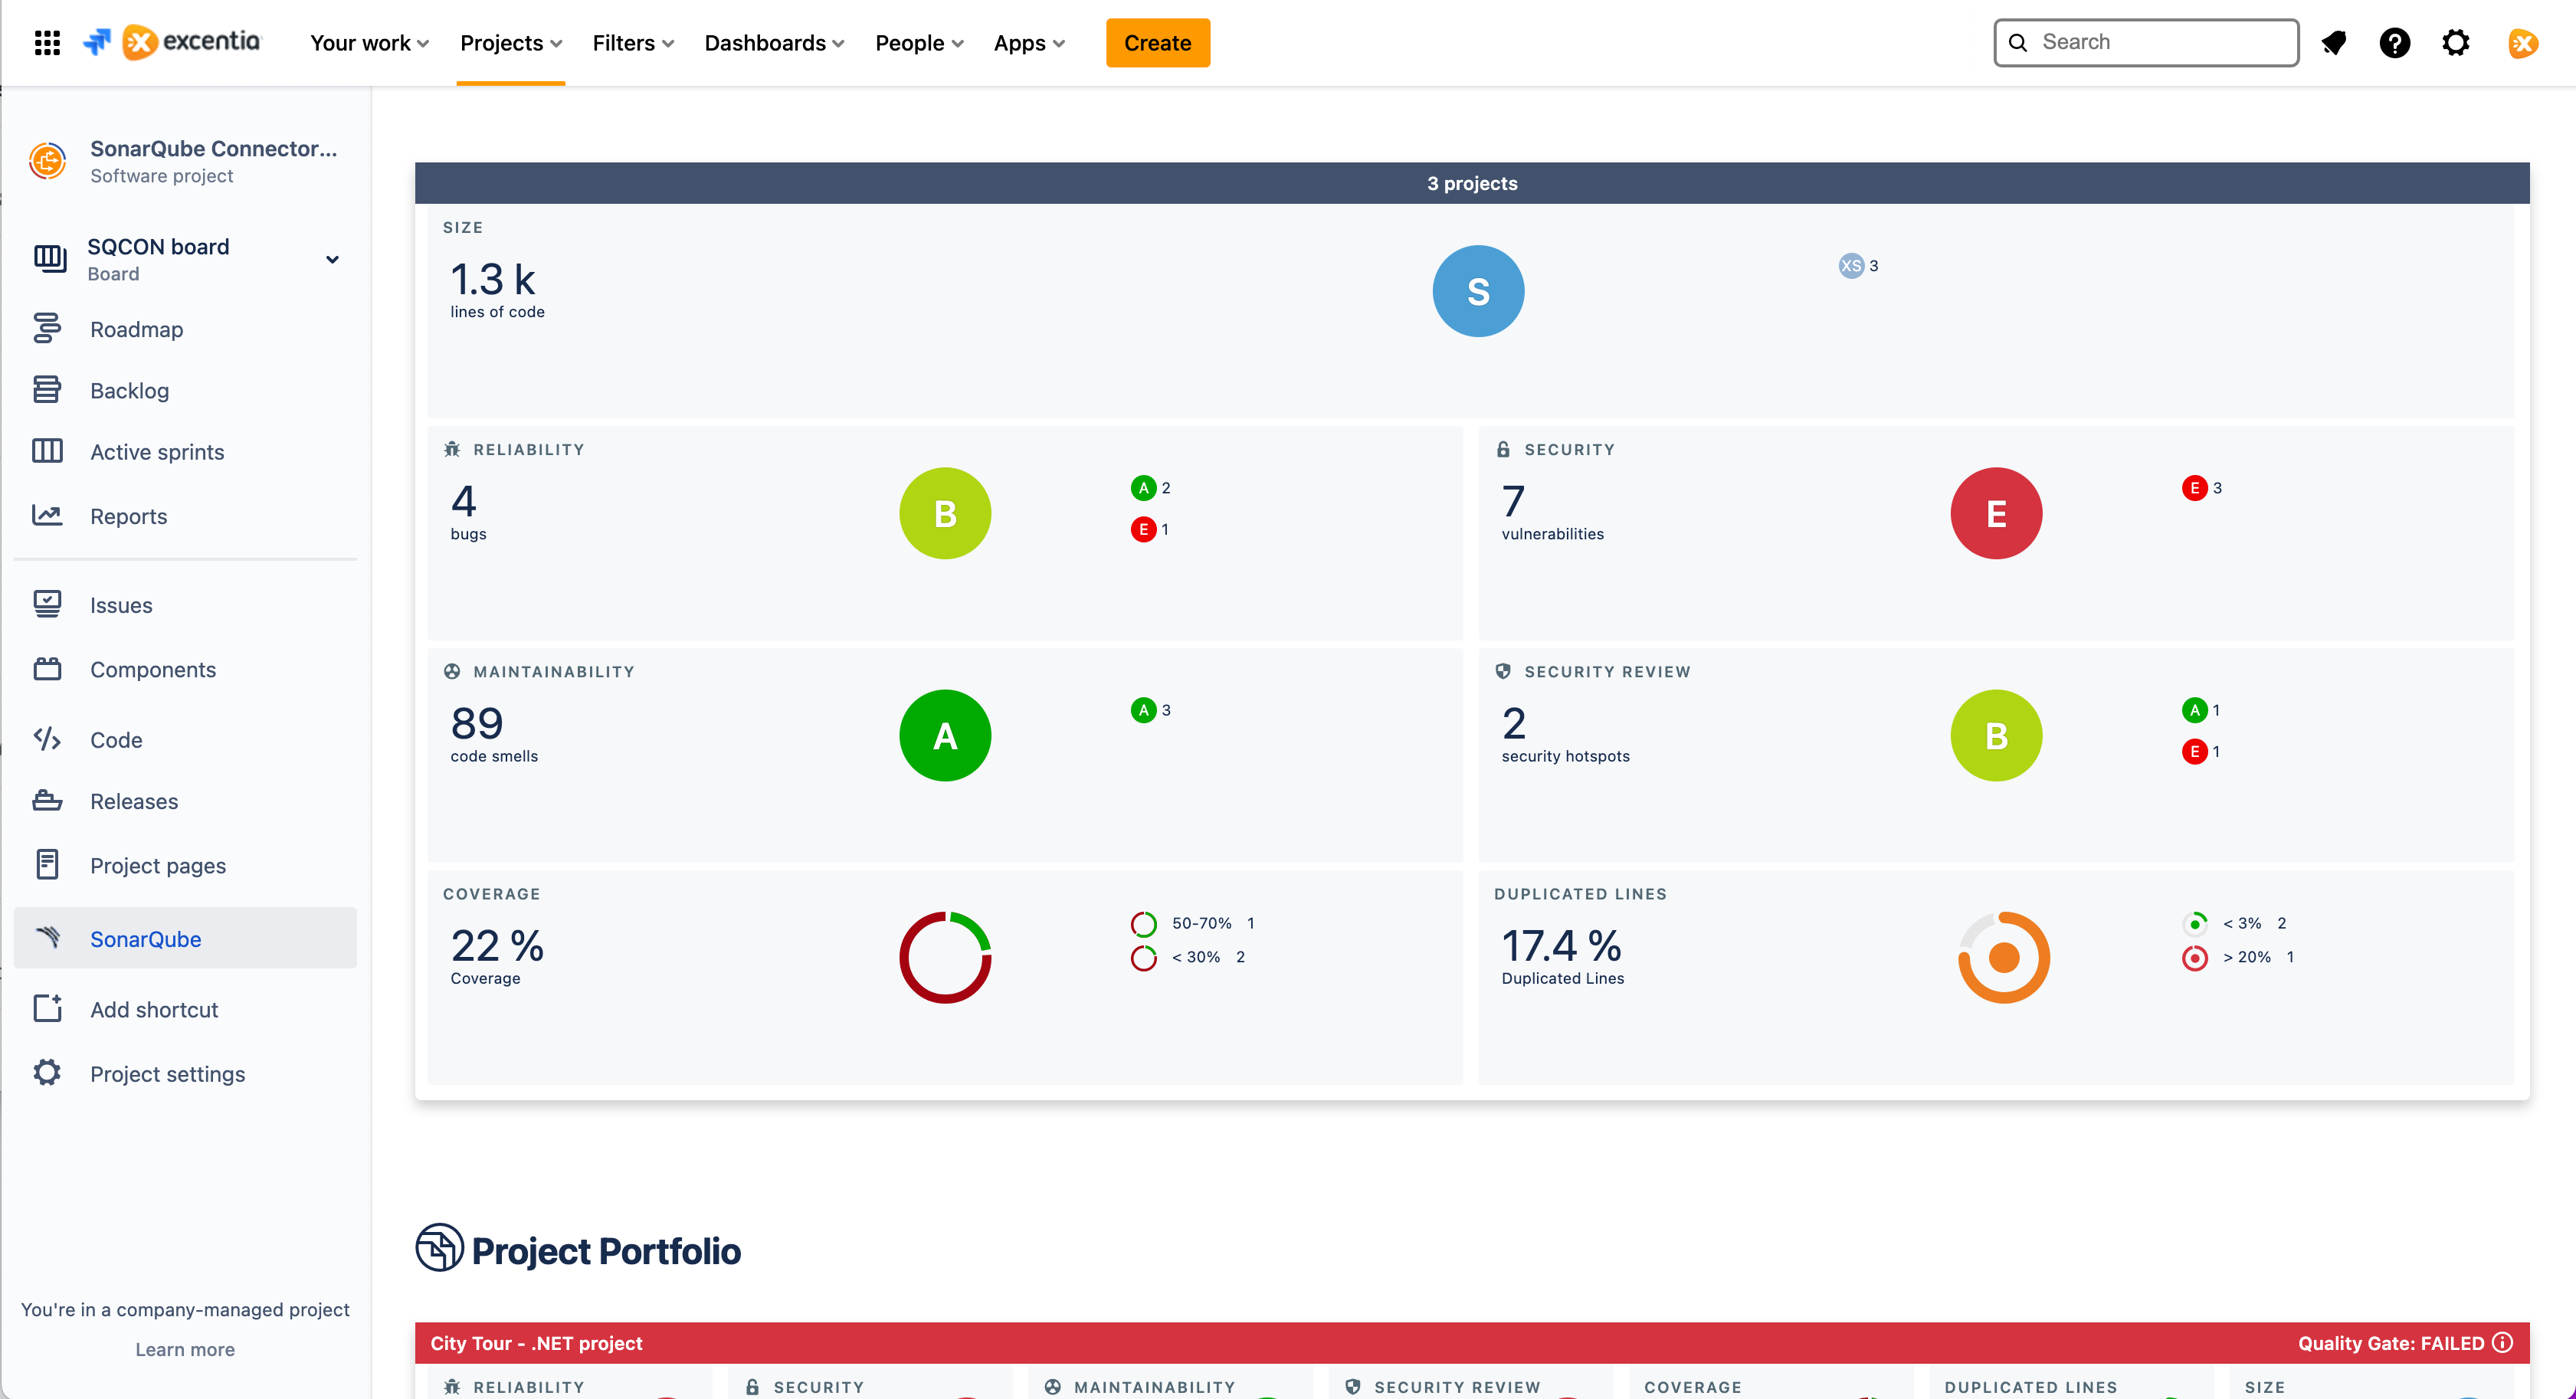Click the Learn more link
Image resolution: width=2576 pixels, height=1399 pixels.
(x=185, y=1349)
